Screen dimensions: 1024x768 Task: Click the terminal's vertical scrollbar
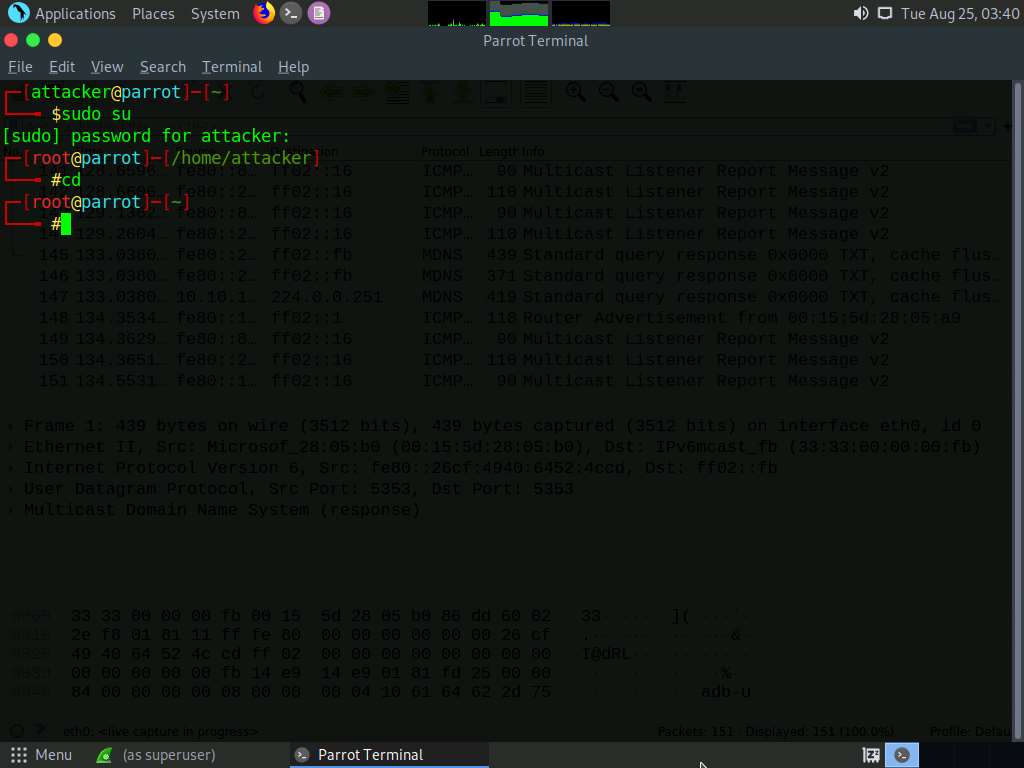[1018, 410]
